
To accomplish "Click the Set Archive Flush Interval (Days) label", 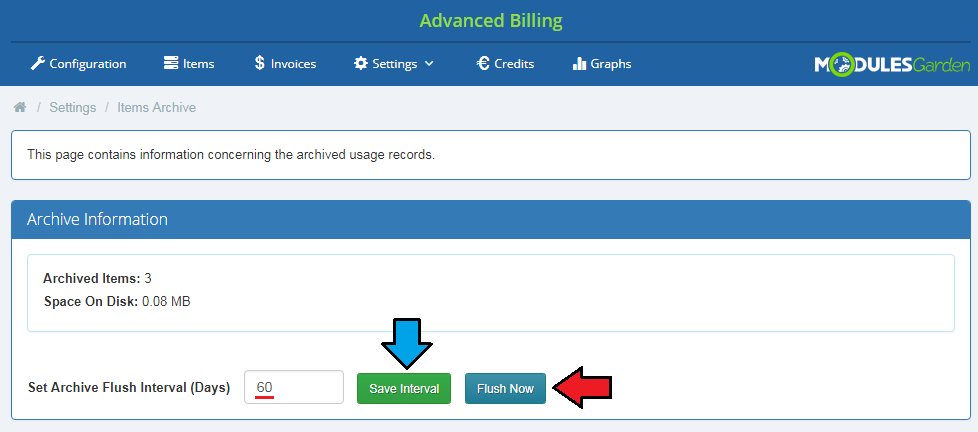I will click(x=129, y=388).
